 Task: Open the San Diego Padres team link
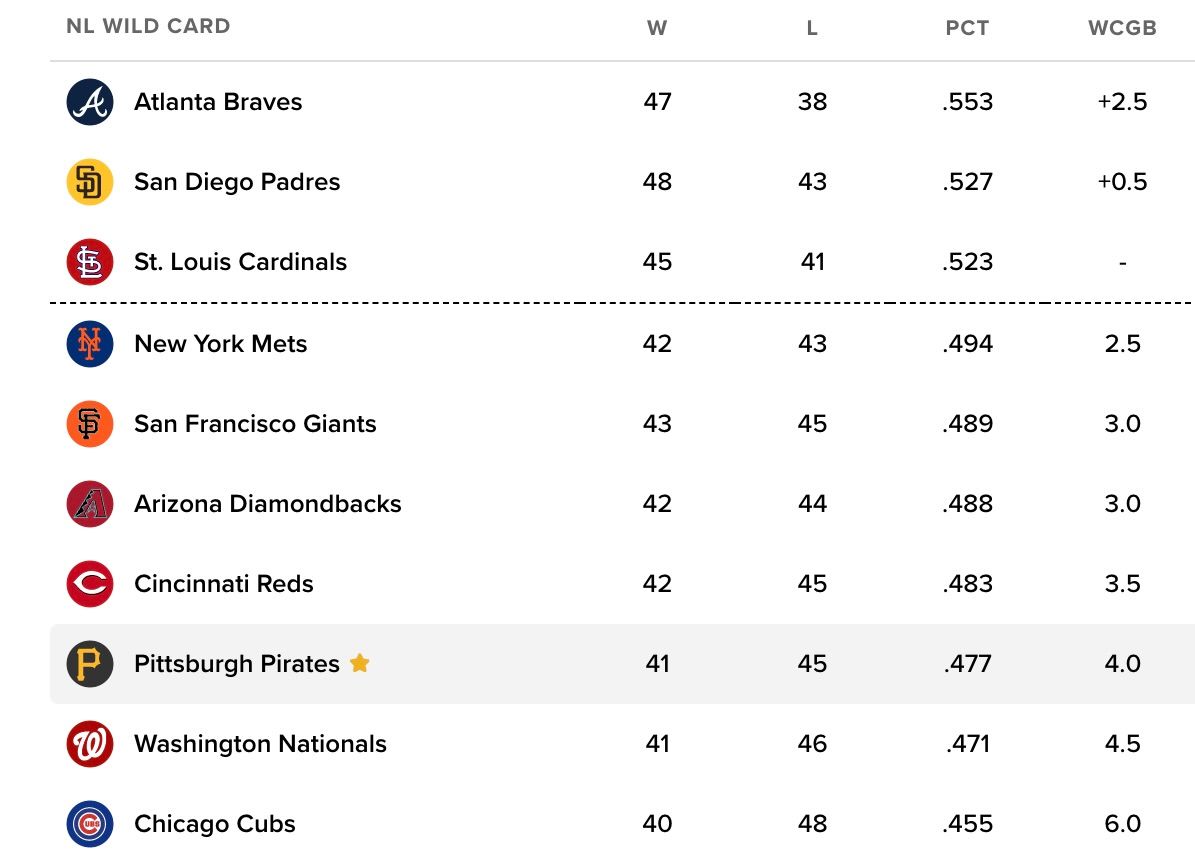click(237, 182)
